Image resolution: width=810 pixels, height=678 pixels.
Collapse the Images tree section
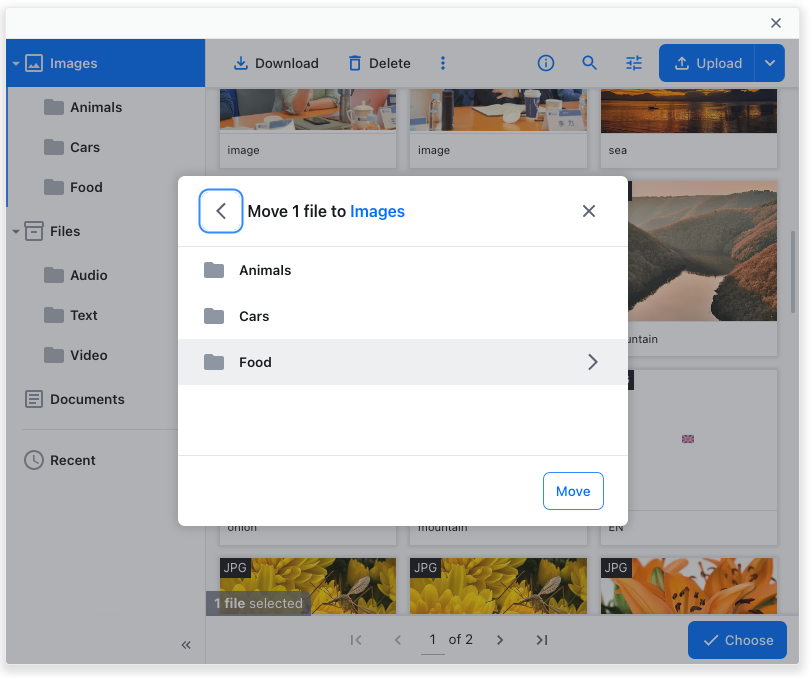[x=16, y=63]
